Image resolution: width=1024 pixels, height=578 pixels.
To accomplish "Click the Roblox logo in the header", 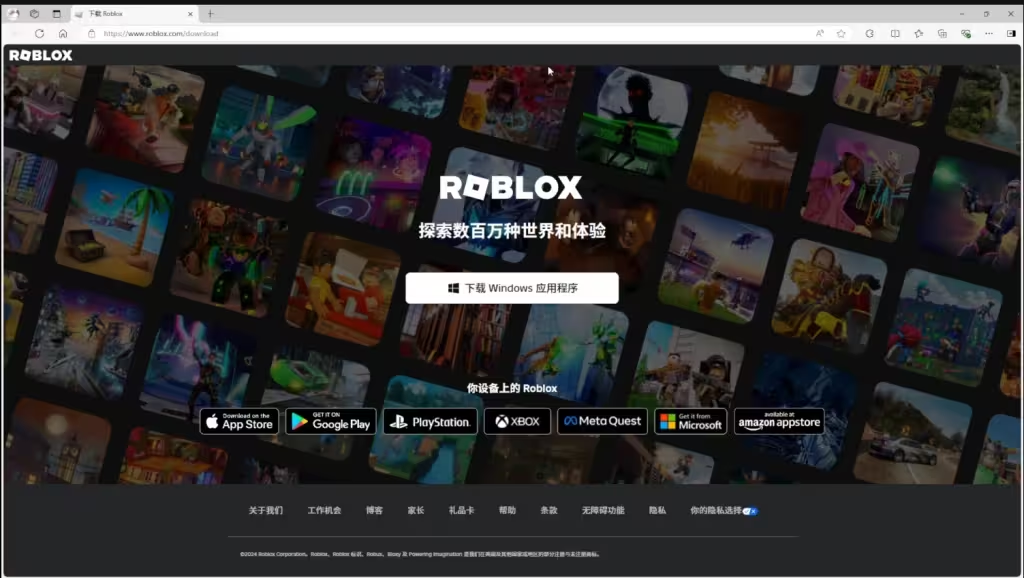I will click(40, 56).
